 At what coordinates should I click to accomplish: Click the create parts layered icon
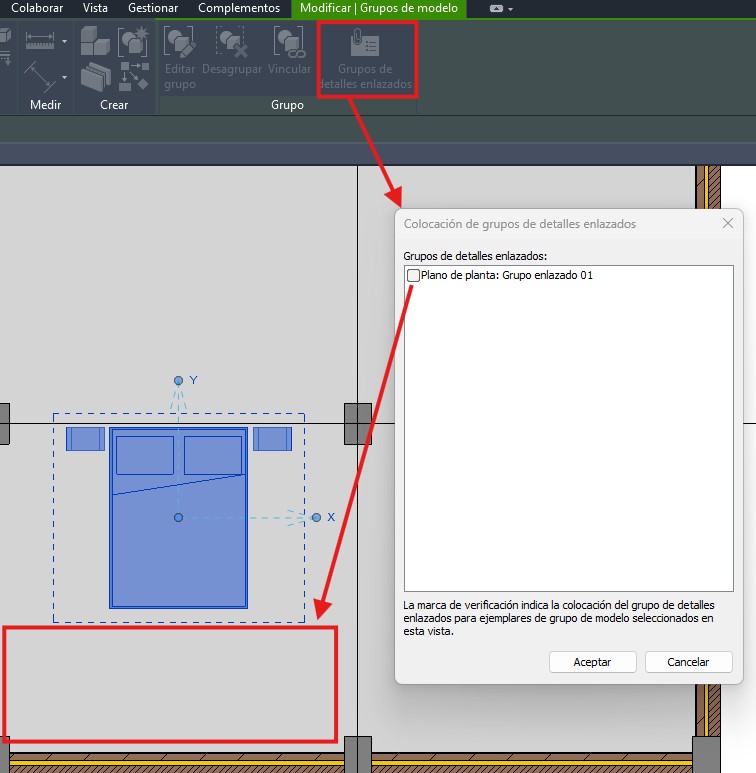pyautogui.click(x=95, y=76)
